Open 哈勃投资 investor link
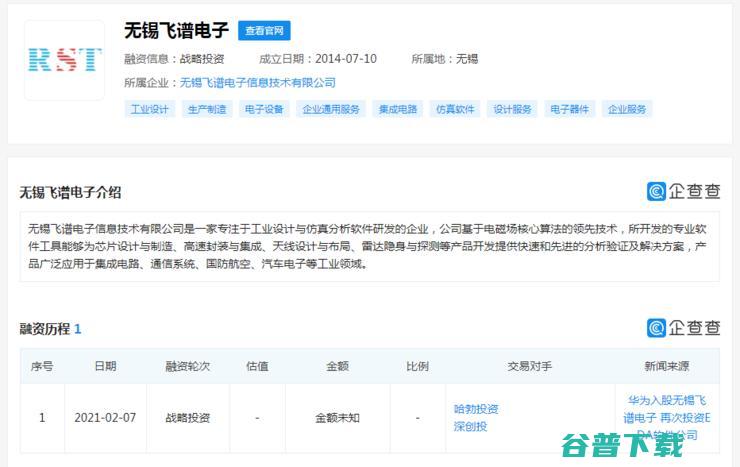 point(476,409)
